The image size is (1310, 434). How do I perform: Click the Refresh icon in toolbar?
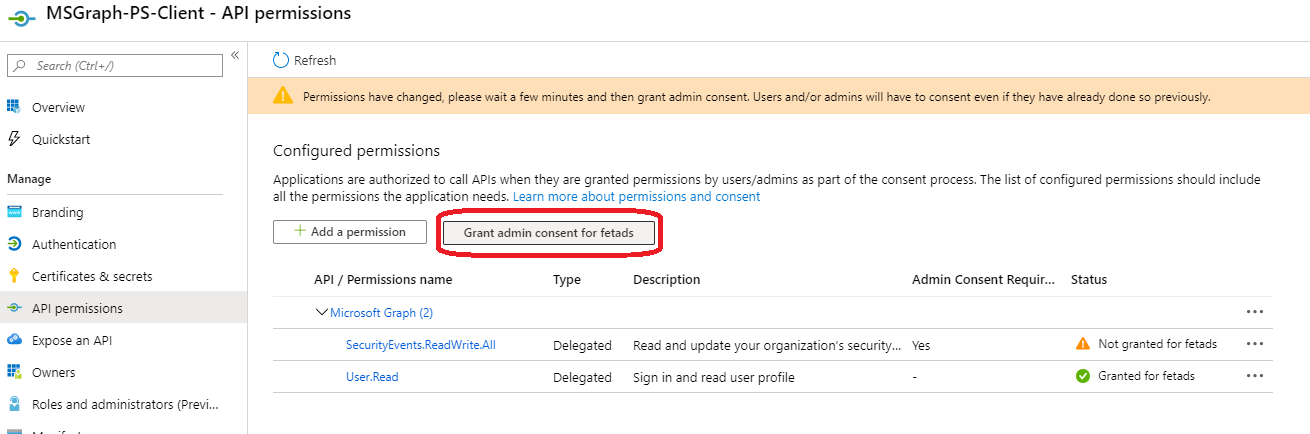point(281,61)
